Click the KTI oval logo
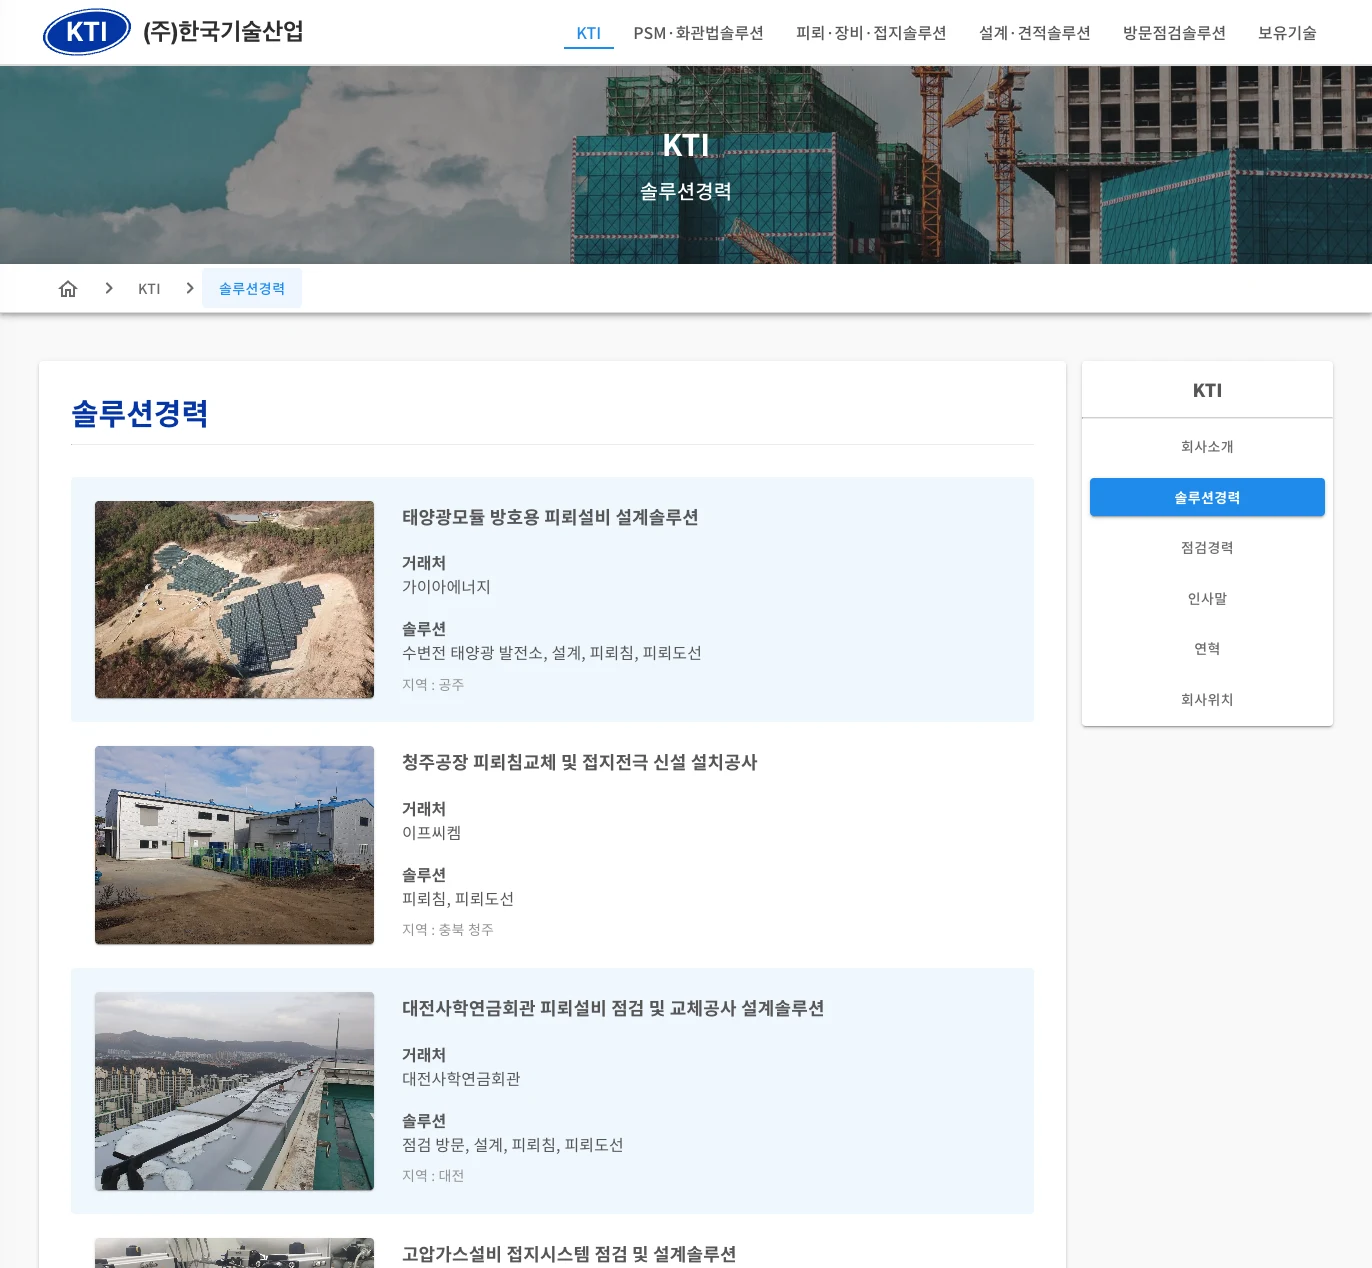 87,32
